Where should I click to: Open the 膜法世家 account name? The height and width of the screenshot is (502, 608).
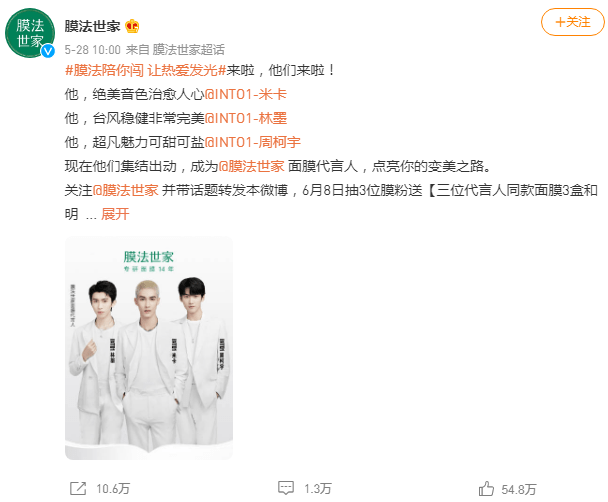click(92, 26)
